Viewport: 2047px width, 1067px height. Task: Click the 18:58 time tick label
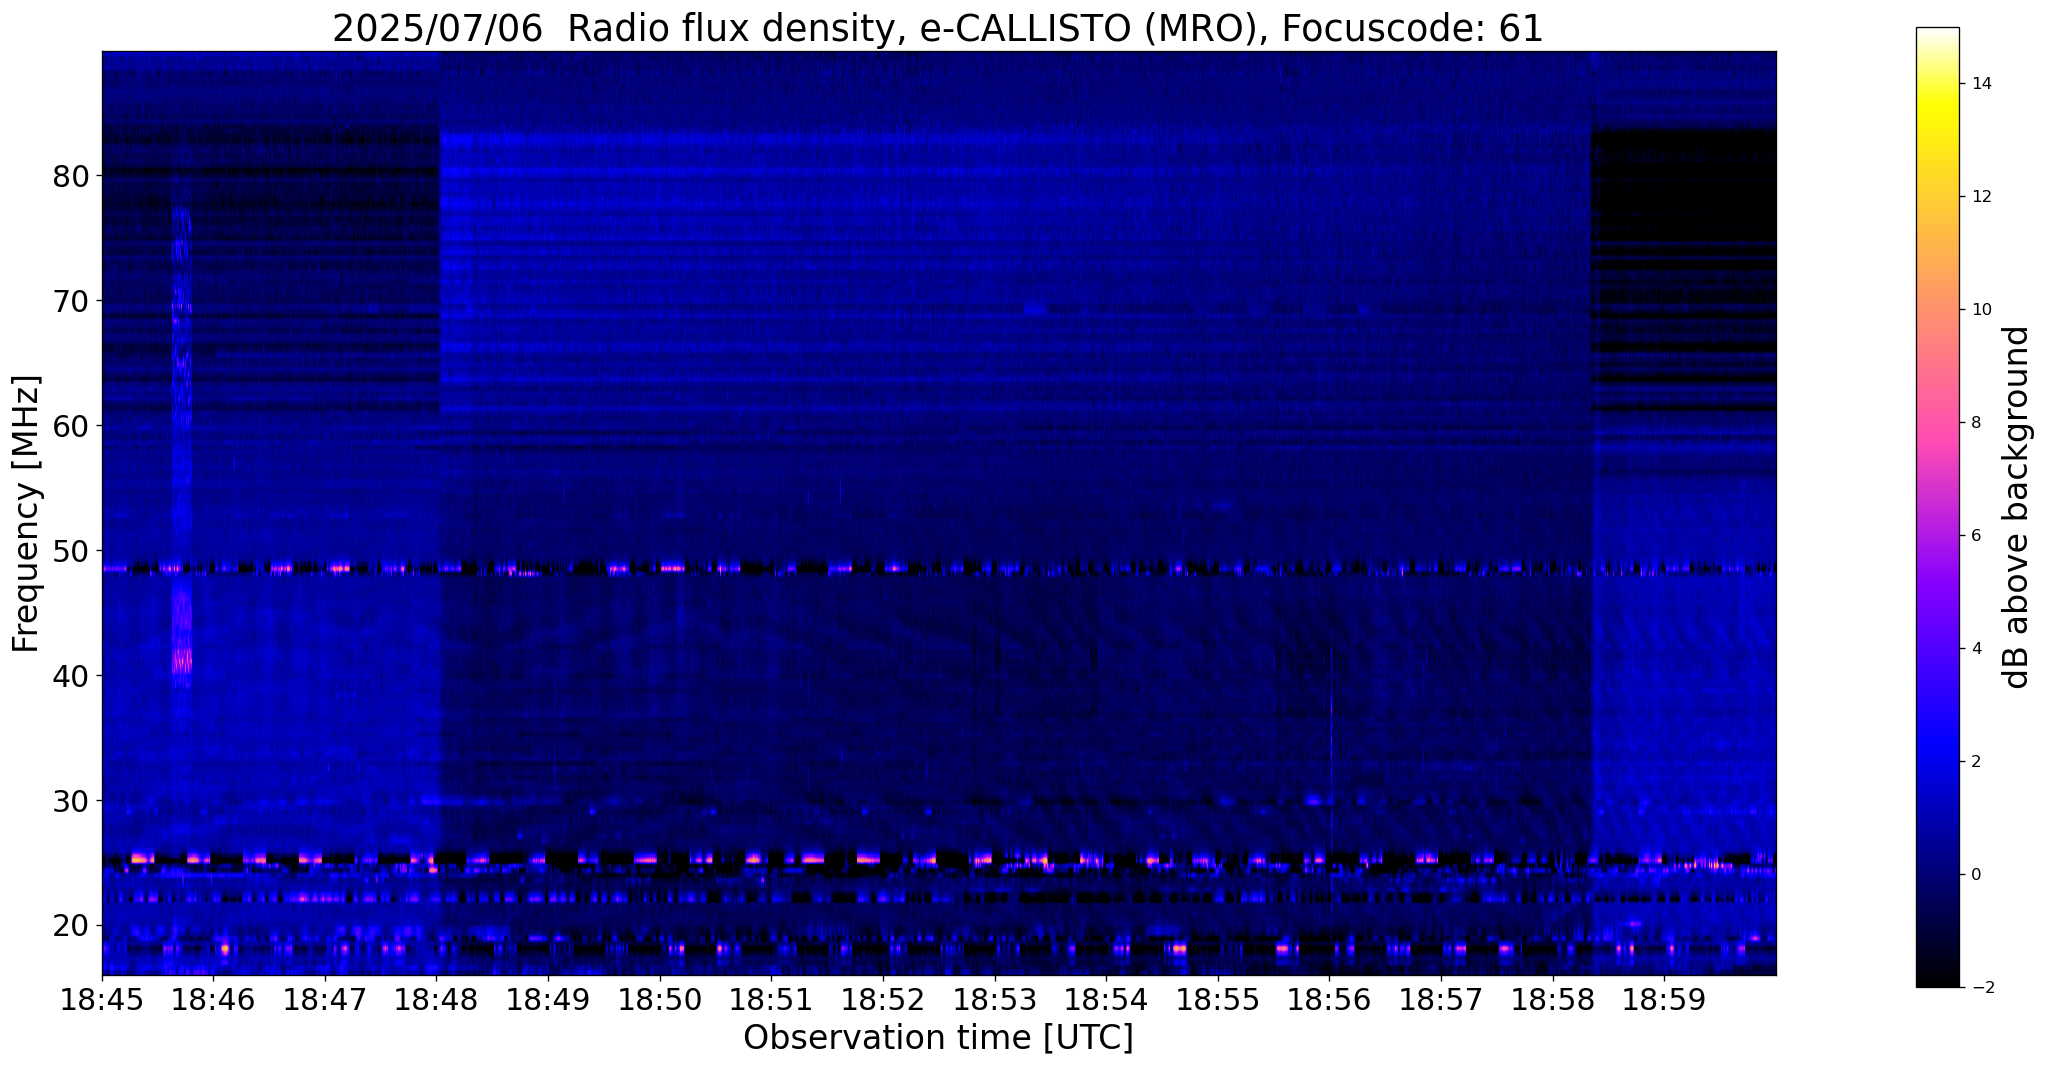(1553, 999)
